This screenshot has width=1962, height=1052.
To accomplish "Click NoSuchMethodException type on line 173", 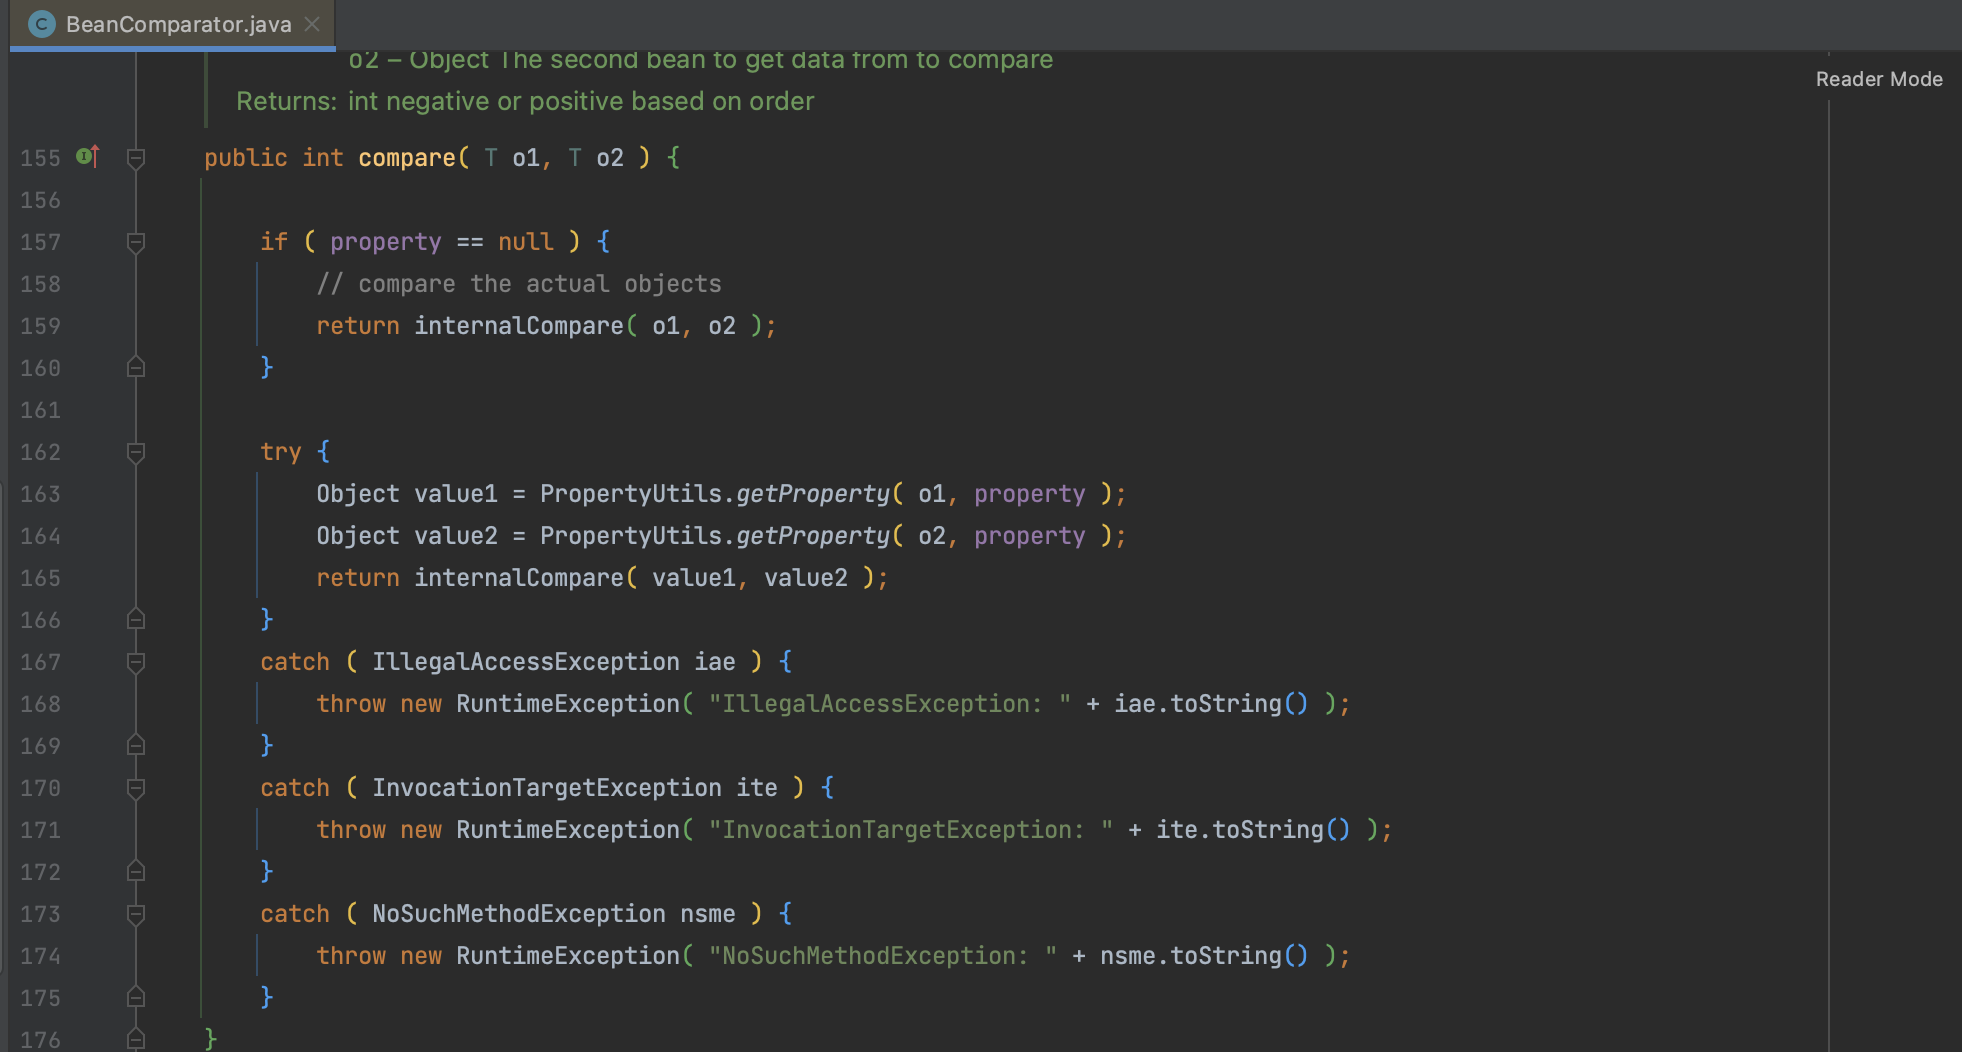I will (x=519, y=914).
